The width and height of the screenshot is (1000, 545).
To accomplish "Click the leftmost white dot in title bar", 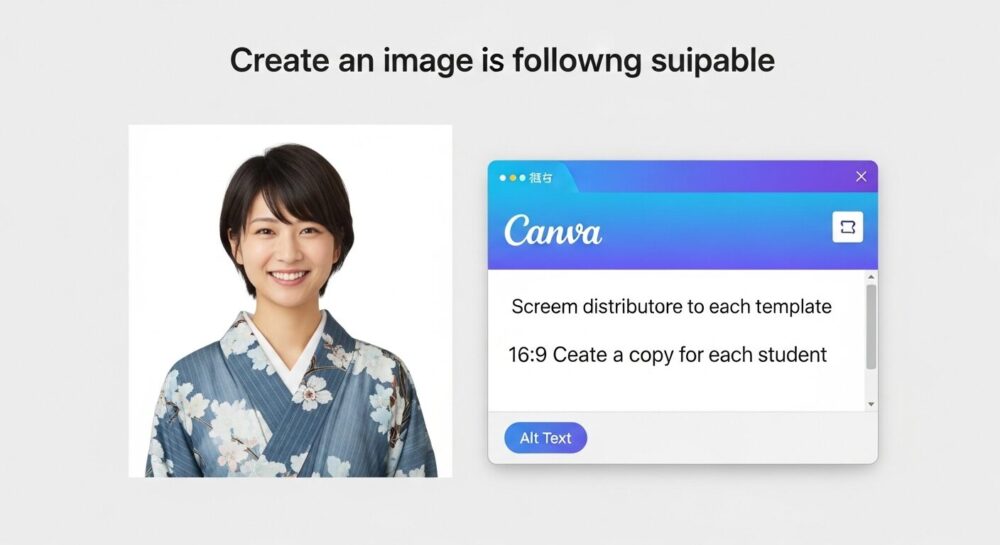I will [503, 178].
